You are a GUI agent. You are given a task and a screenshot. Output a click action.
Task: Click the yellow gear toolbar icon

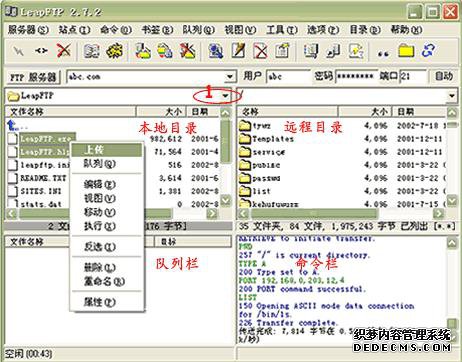(114, 51)
